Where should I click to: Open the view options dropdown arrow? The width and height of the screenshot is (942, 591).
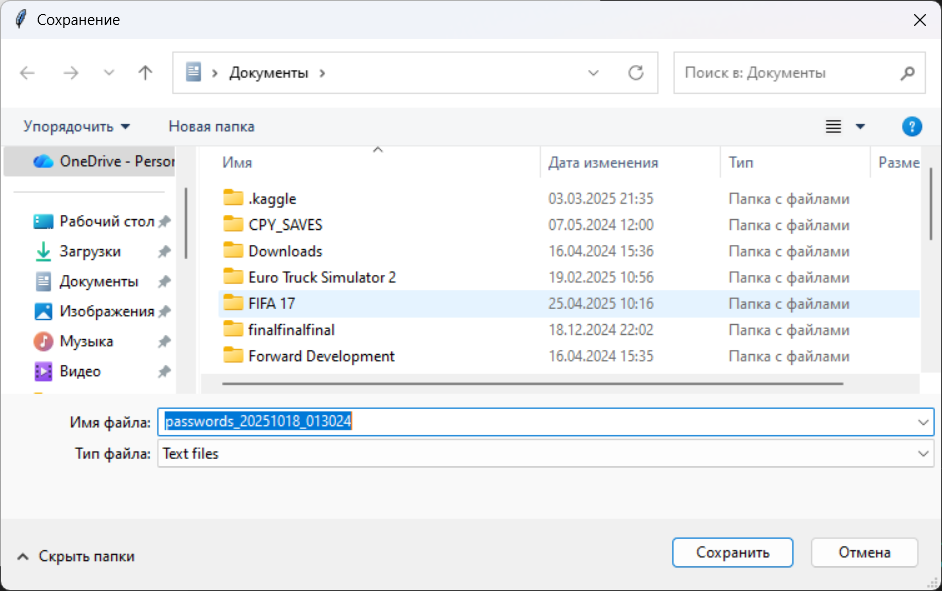click(x=860, y=127)
